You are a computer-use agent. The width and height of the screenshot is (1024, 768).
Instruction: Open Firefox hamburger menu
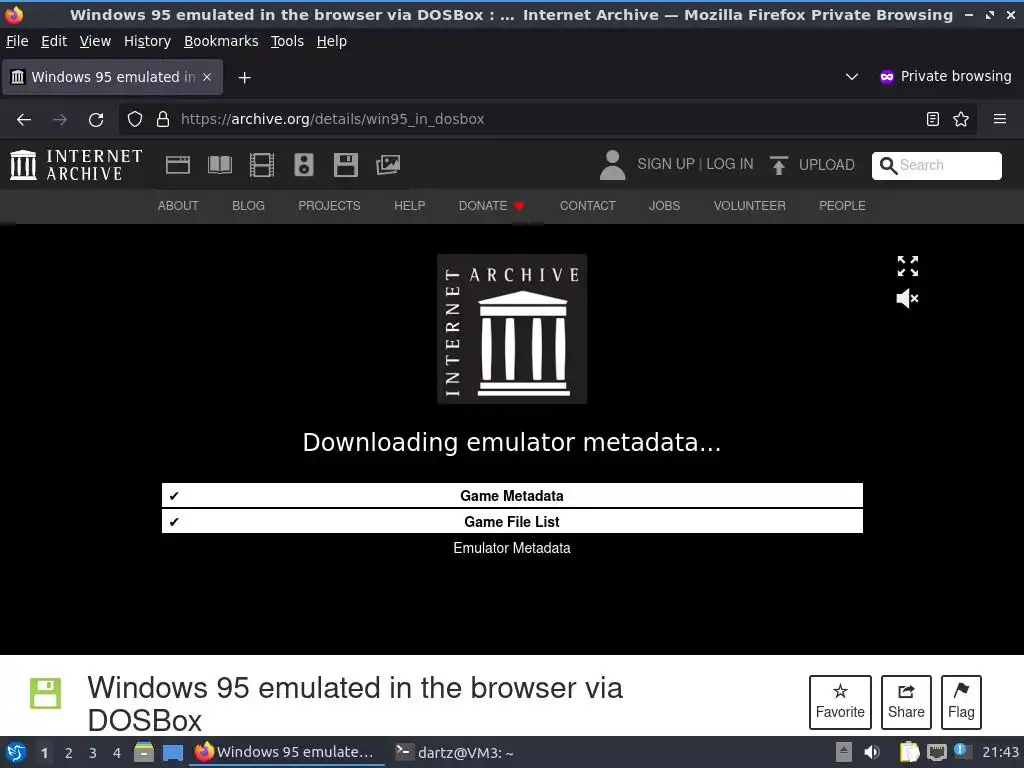click(999, 119)
